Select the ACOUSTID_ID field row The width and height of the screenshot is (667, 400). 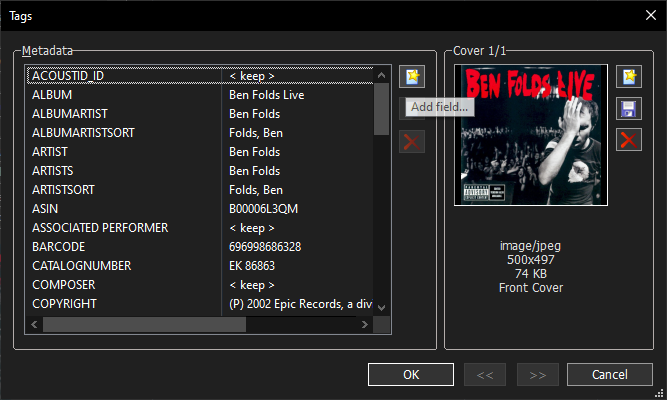(x=200, y=76)
